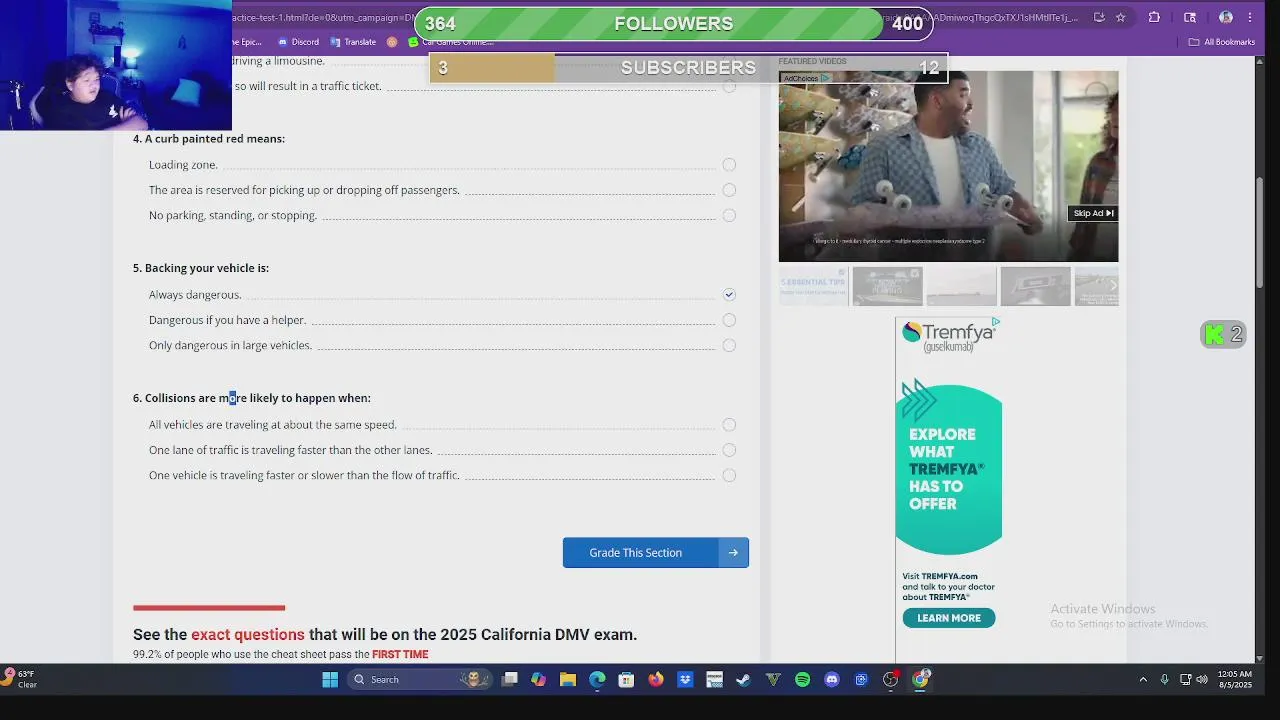Select the '5 Essential Tips' video thumbnail
The image size is (1280, 720).
813,286
